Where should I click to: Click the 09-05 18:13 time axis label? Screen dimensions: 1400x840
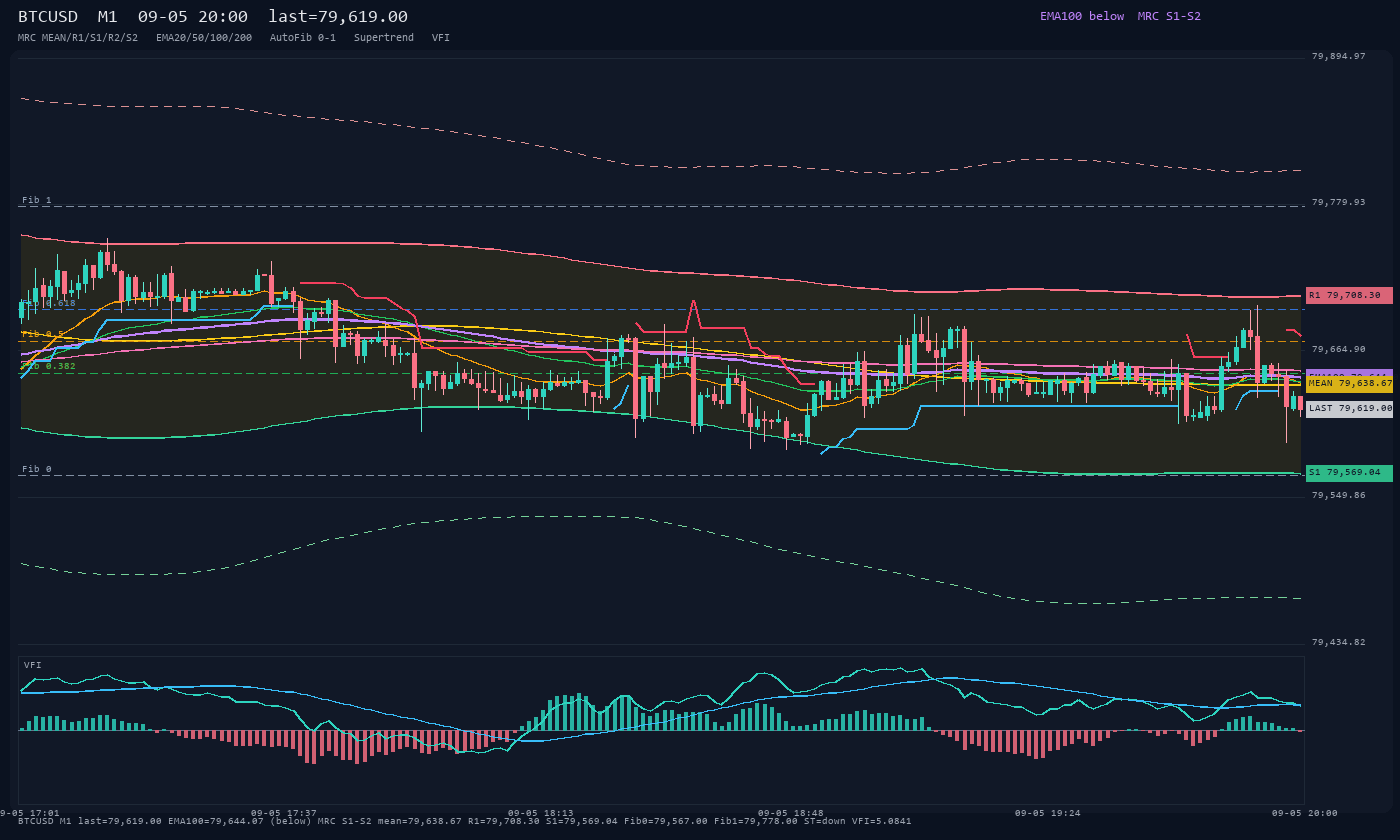point(541,813)
